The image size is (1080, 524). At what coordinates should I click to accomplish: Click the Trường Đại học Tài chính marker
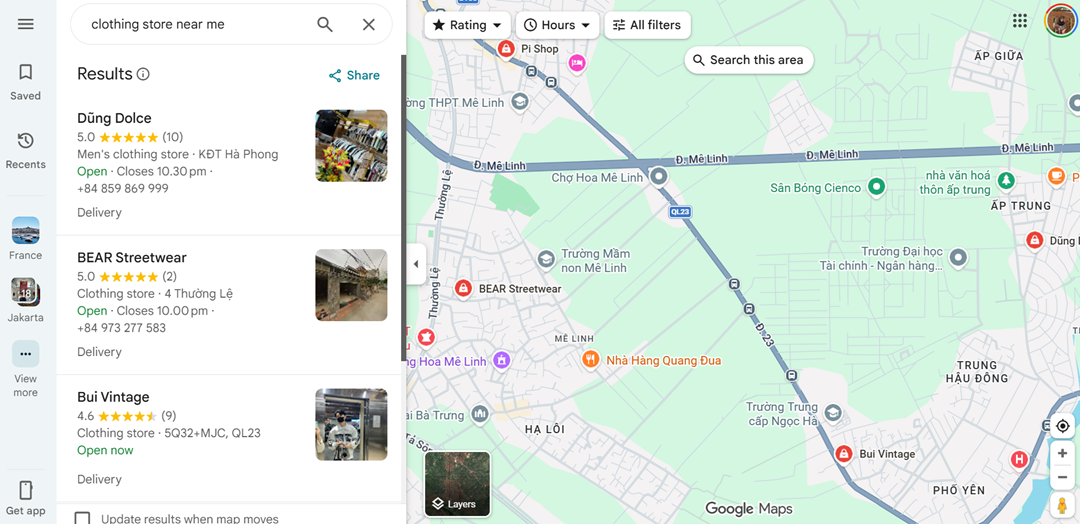click(958, 258)
